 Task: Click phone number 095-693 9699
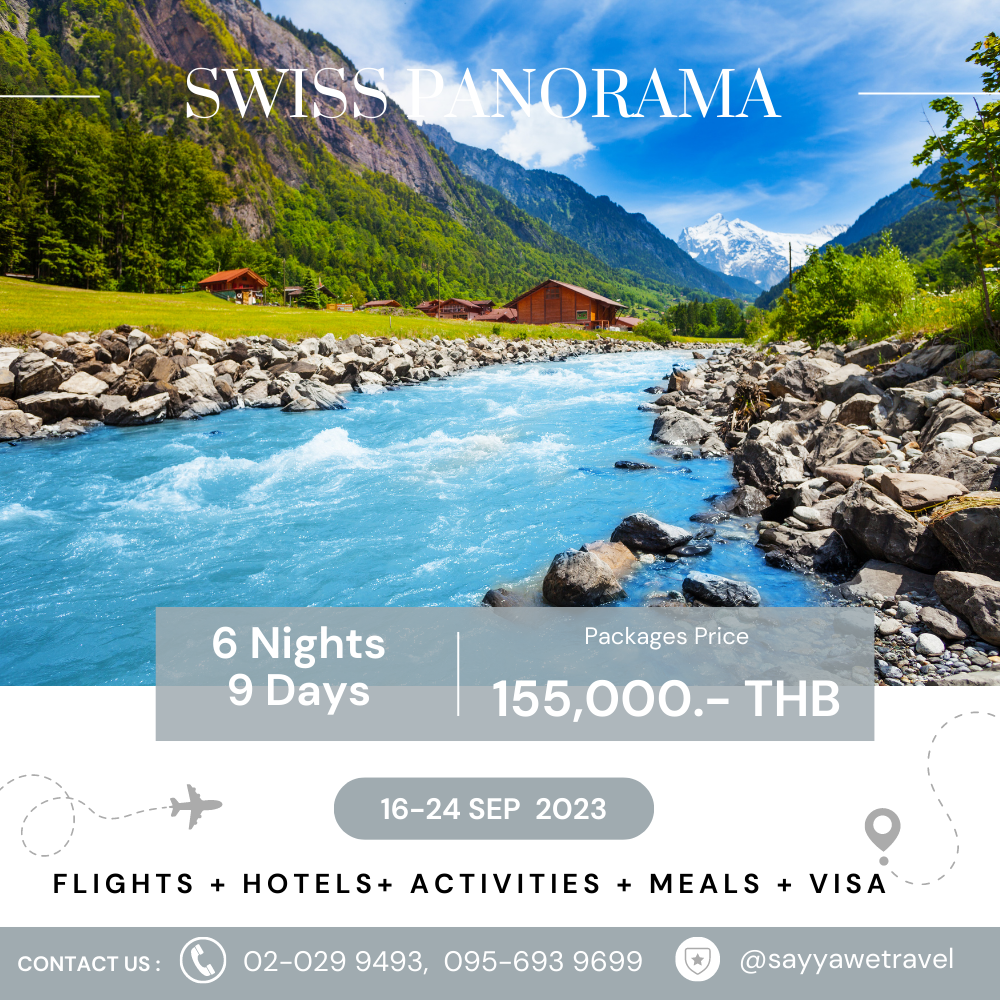click(x=543, y=961)
